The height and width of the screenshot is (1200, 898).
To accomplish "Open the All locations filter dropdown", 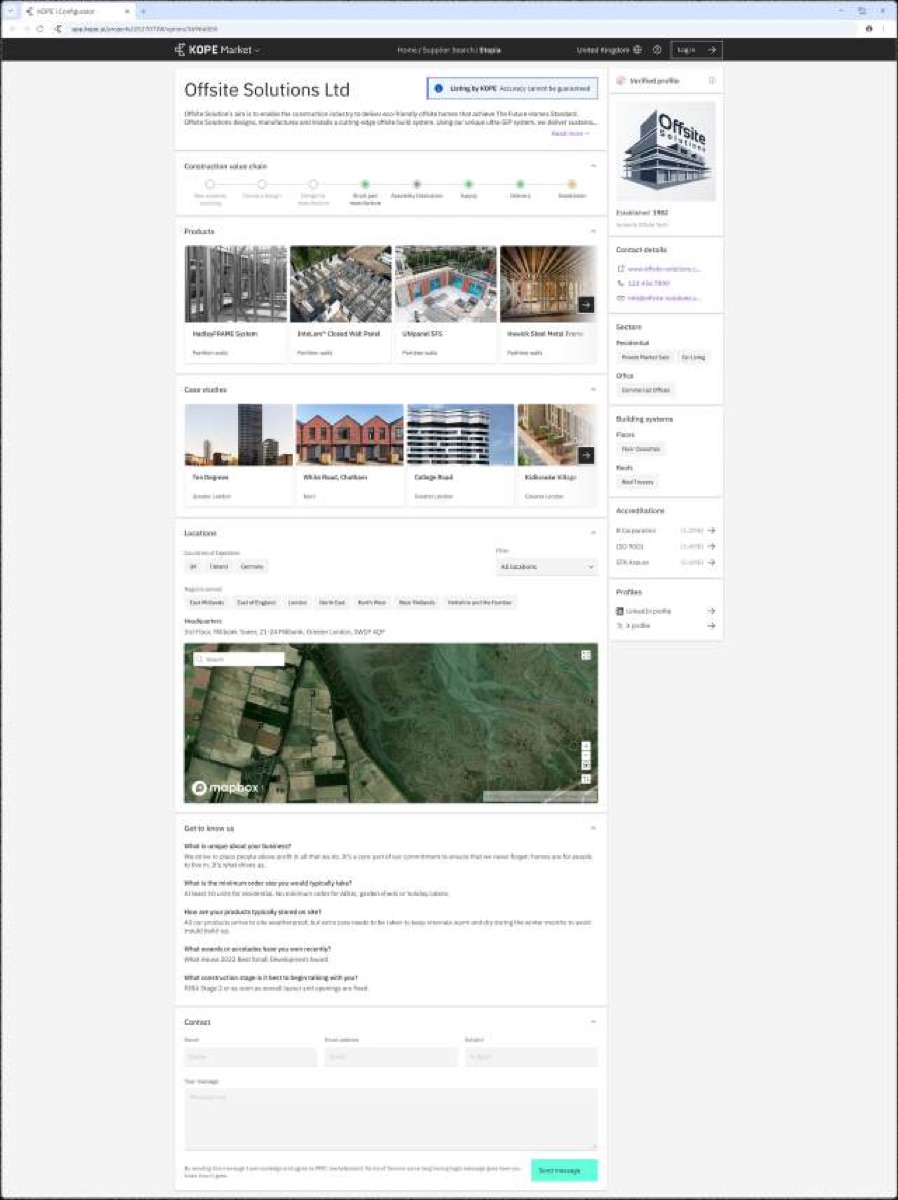I will coord(547,567).
